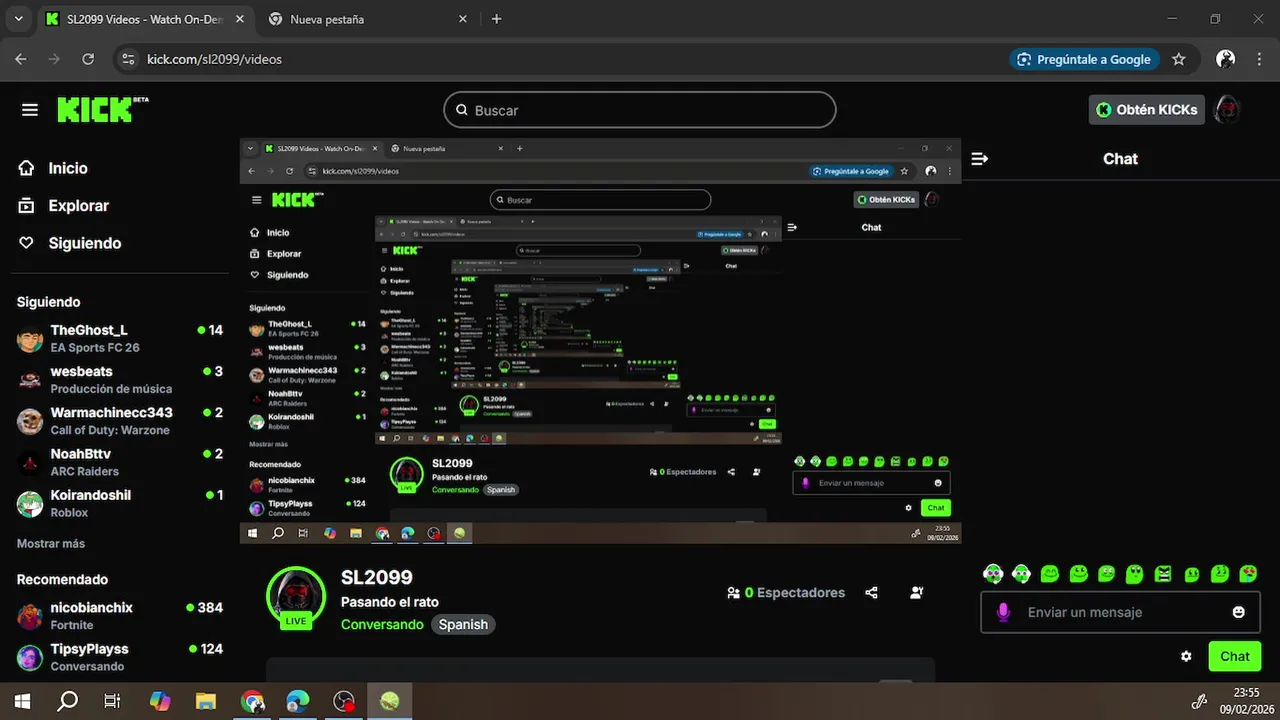1280x720 pixels.
Task: Click the address bar showing kick.com/sl2099/videos
Action: point(560,59)
